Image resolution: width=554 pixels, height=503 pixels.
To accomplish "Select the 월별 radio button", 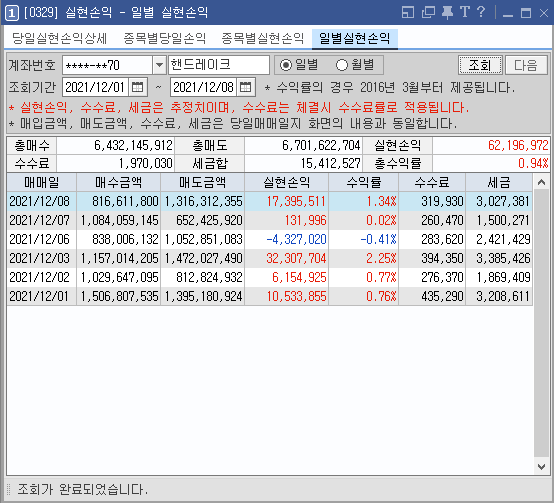I will pyautogui.click(x=342, y=65).
